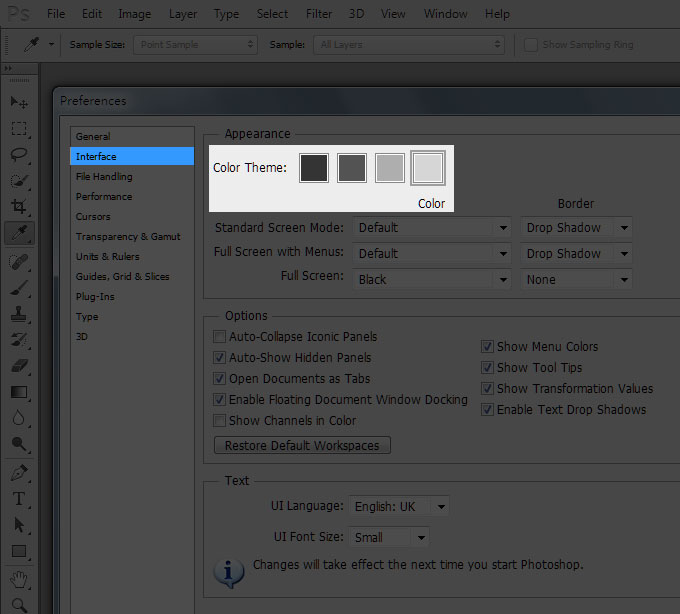Image resolution: width=680 pixels, height=614 pixels.
Task: Disable Show Tool Tips
Action: pos(487,367)
